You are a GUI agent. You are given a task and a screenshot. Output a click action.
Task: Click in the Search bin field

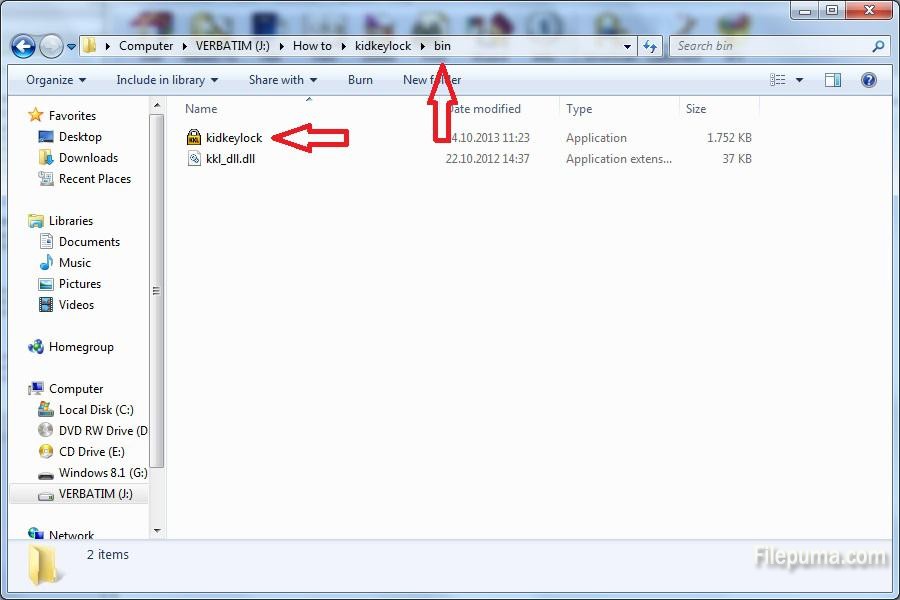[770, 46]
